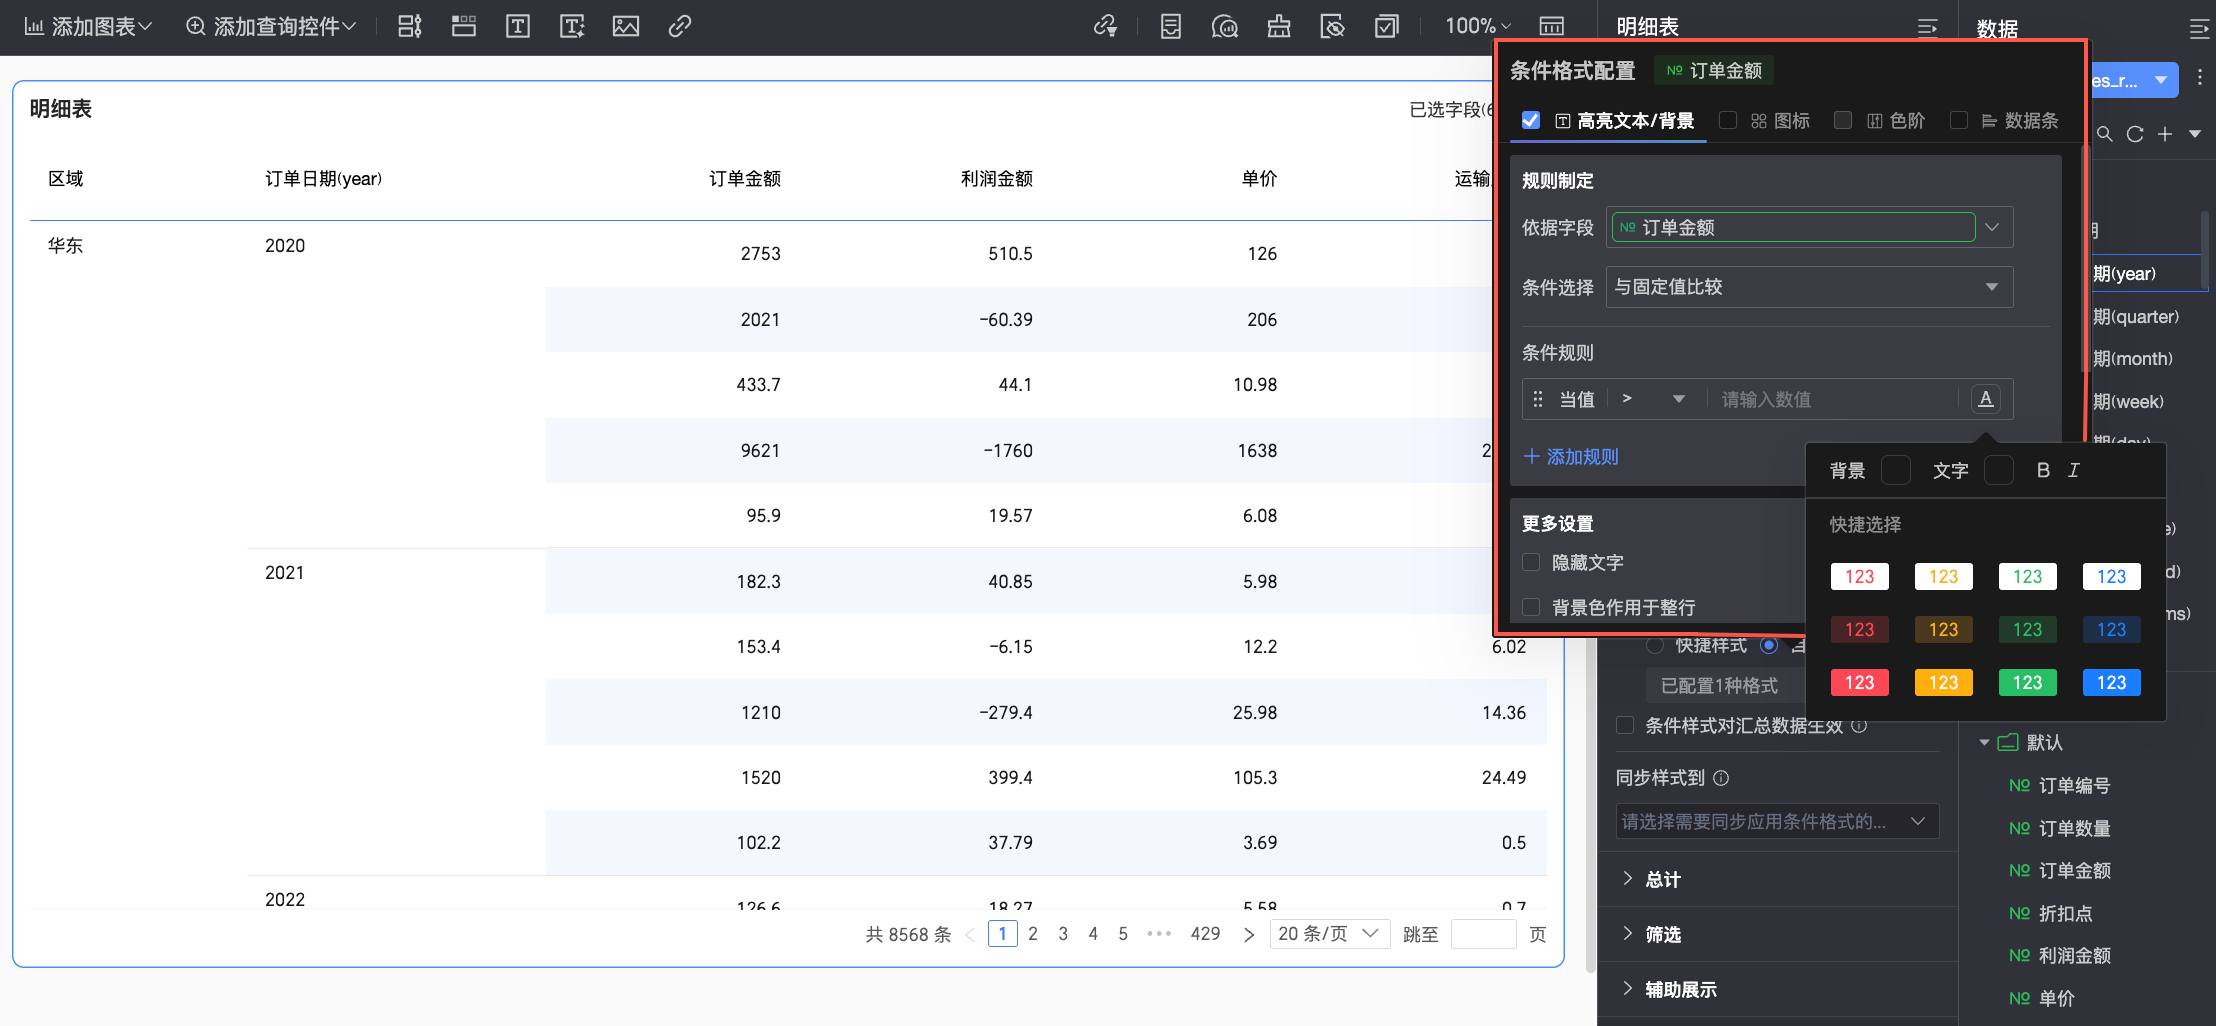Viewport: 2216px width, 1026px height.
Task: Open the 20 条/页 page size dropdown
Action: click(x=1330, y=934)
